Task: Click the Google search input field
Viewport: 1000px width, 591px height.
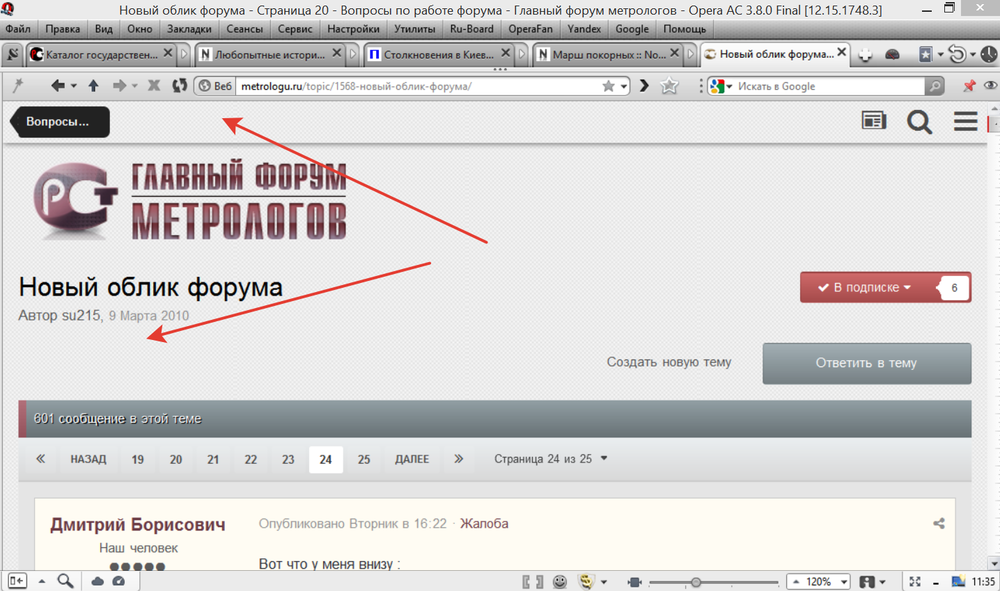Action: (830, 86)
